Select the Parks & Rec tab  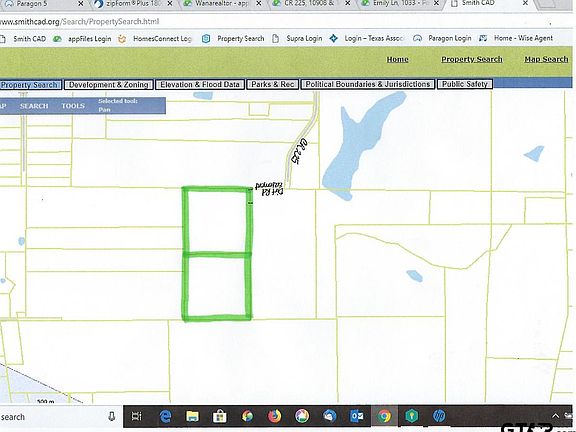273,84
